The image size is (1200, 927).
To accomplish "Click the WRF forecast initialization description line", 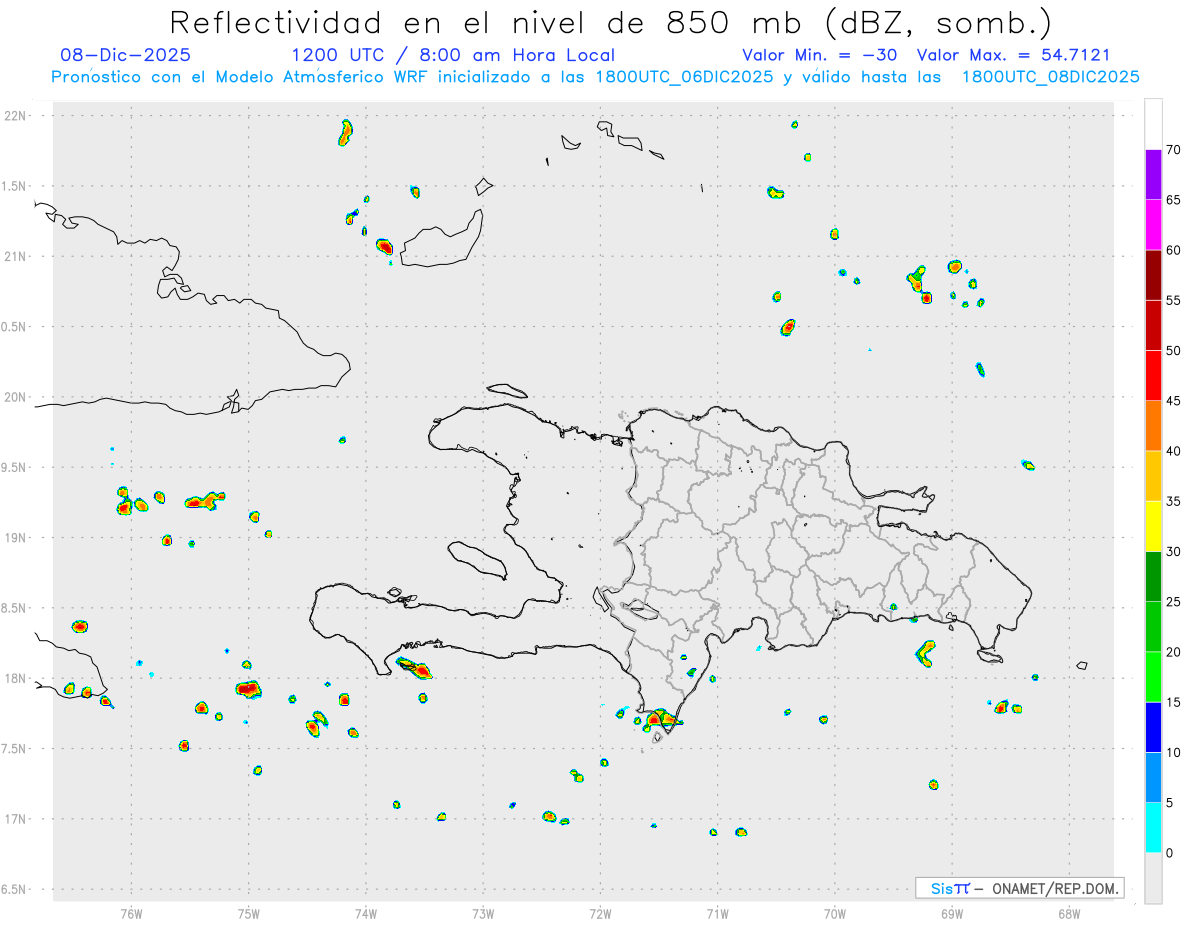I will [x=595, y=77].
